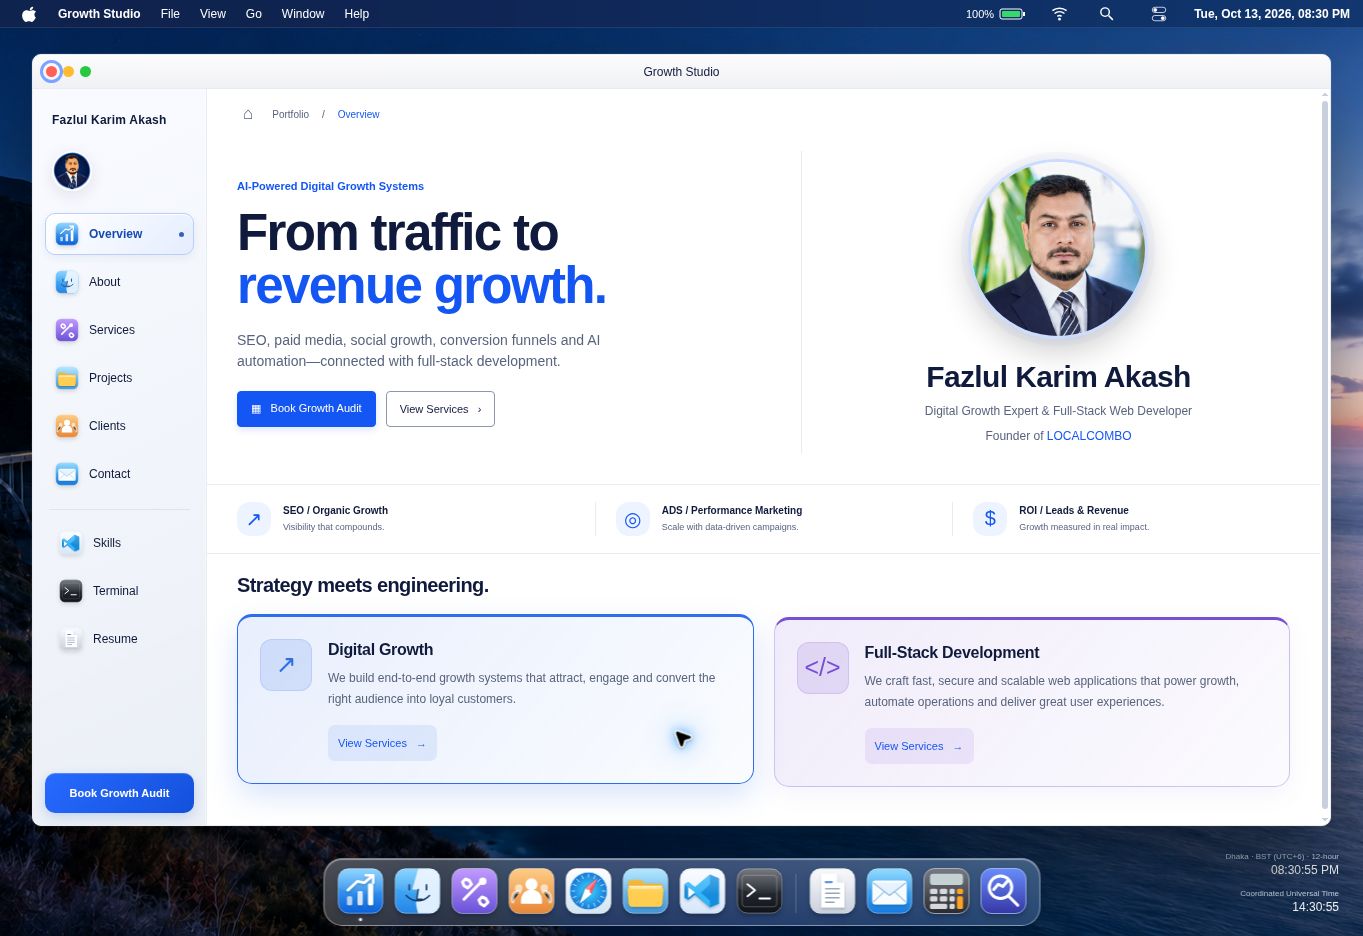Viewport: 1363px width, 936px height.
Task: Launch Visual Studio Code from the dock
Action: pos(702,890)
